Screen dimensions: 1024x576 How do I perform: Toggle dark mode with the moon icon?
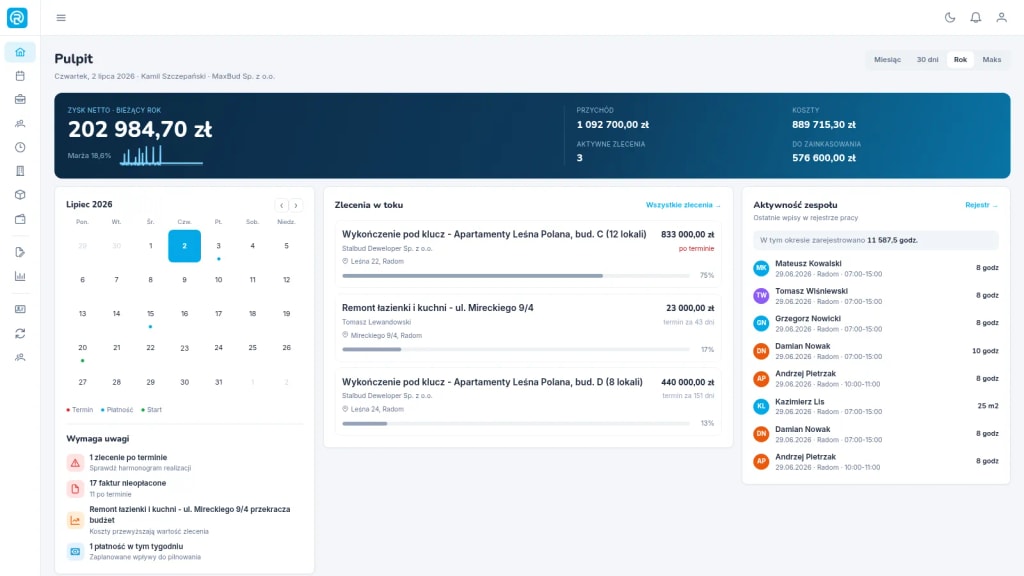point(950,18)
